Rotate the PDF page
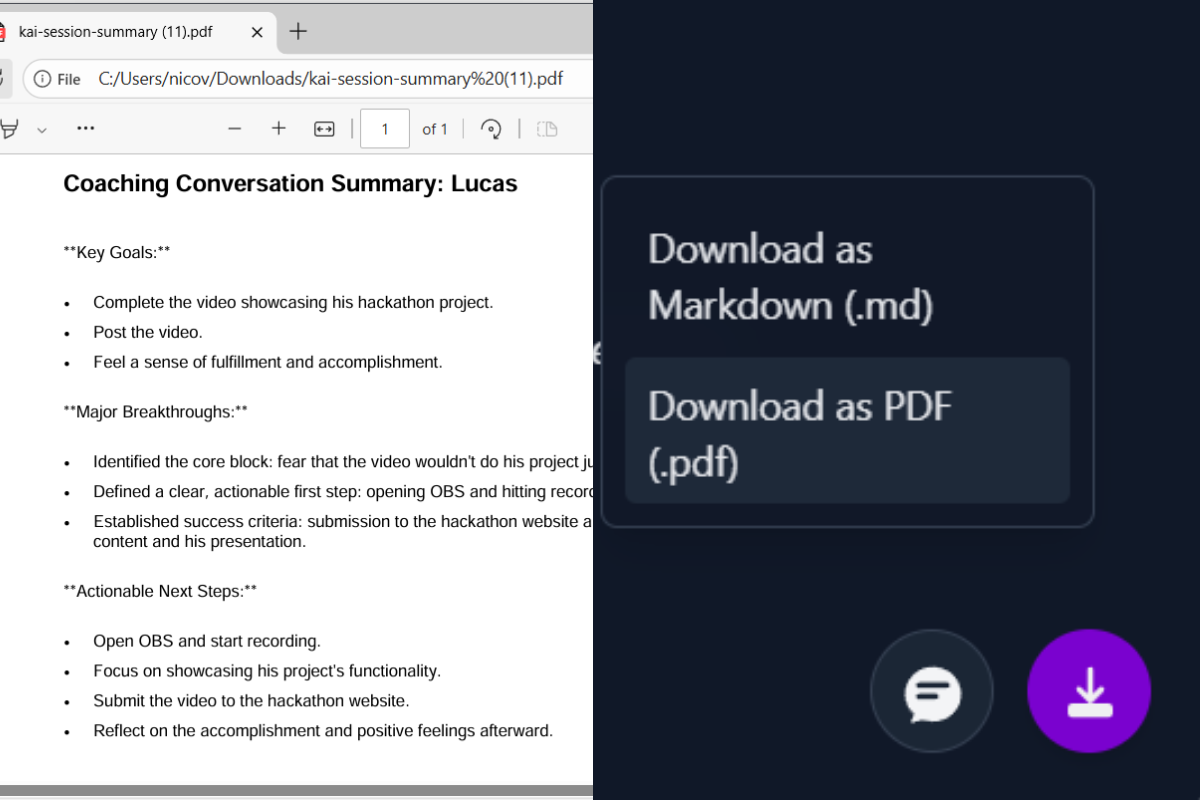 (x=491, y=129)
